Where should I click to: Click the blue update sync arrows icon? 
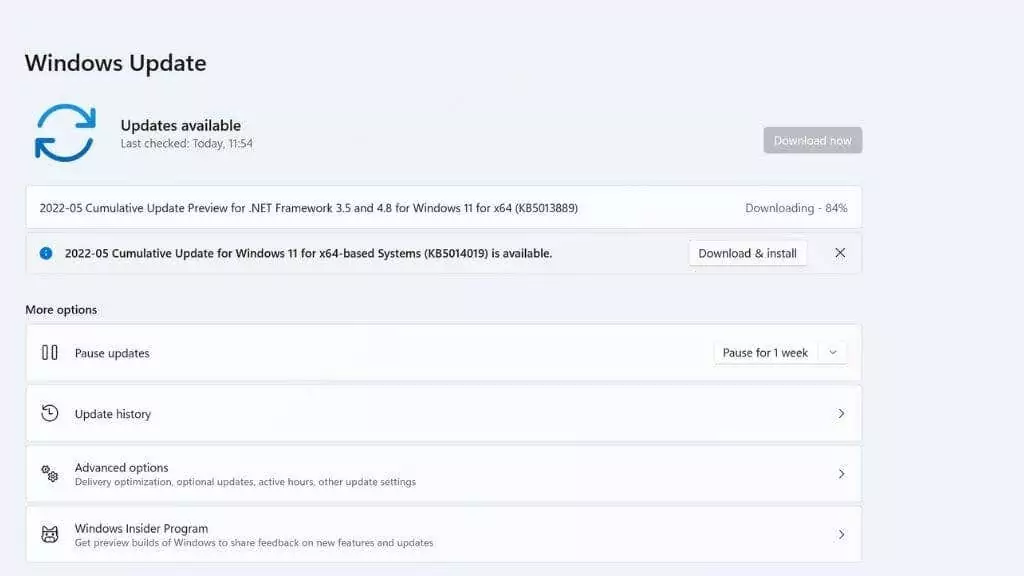(x=65, y=133)
